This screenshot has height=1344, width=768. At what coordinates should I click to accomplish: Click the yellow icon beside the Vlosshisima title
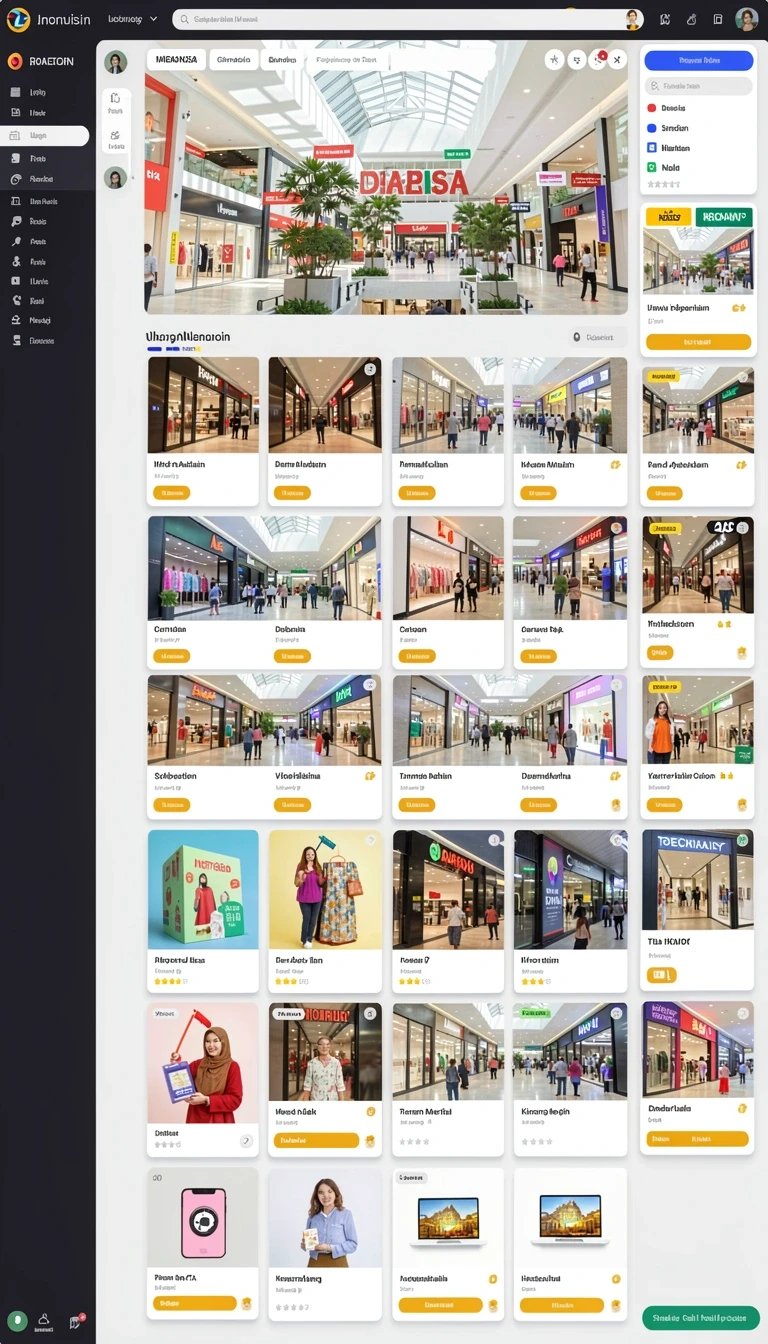coord(370,775)
